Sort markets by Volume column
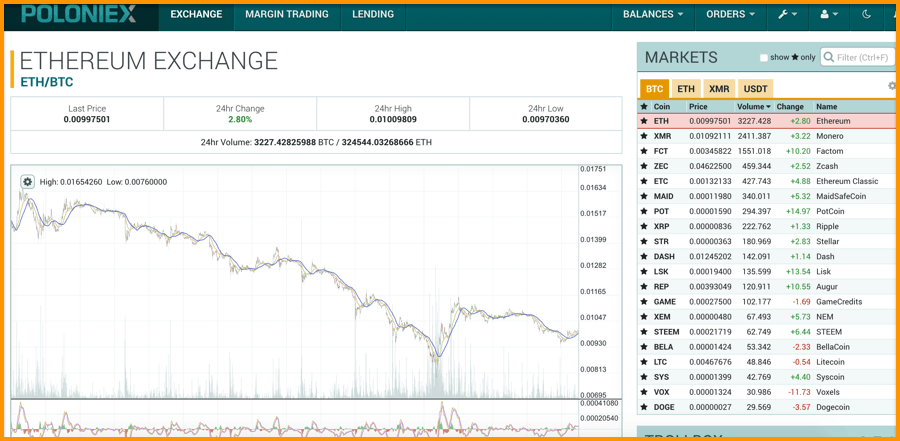The height and width of the screenshot is (441, 900). point(754,107)
